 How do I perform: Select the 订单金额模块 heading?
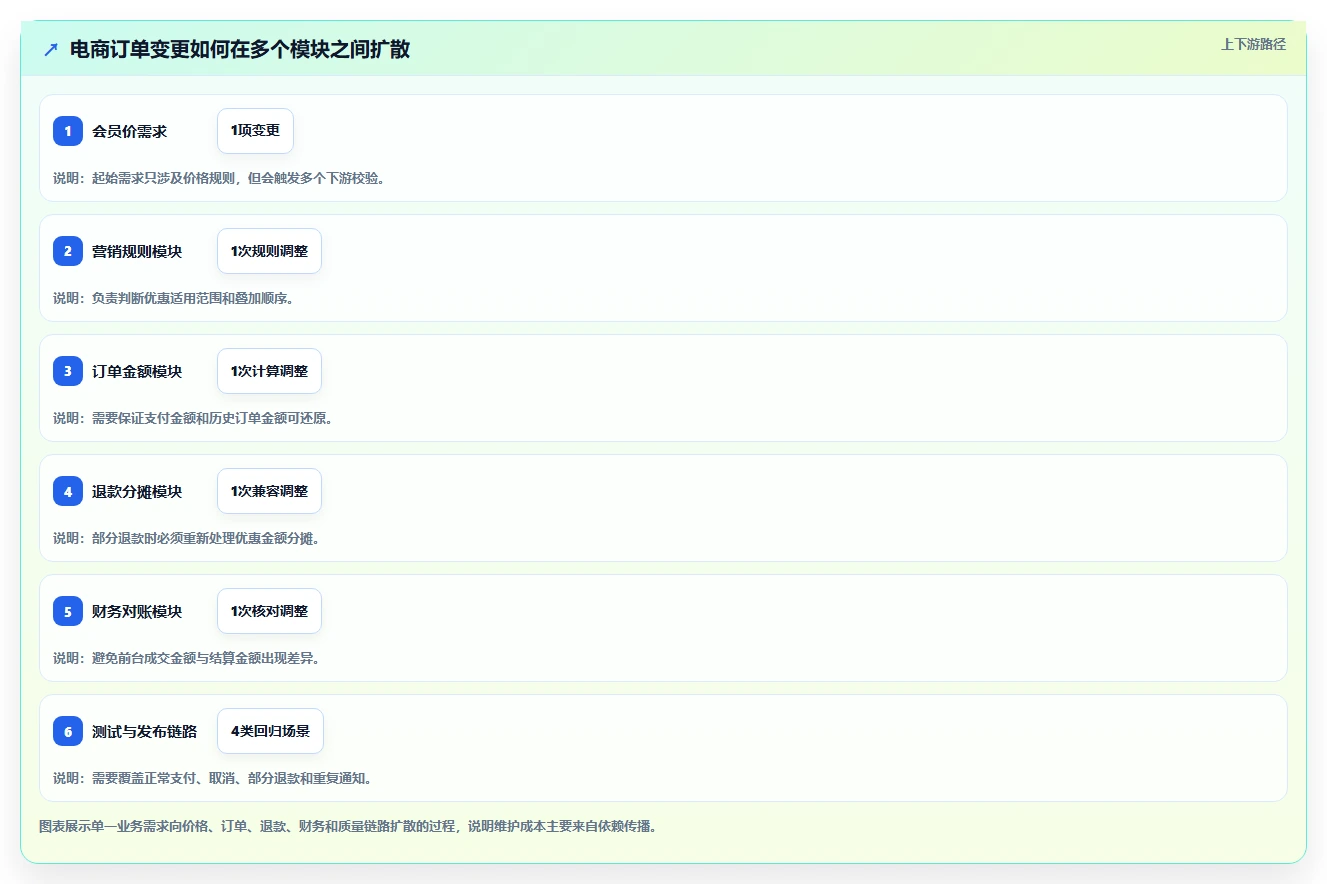[x=137, y=371]
